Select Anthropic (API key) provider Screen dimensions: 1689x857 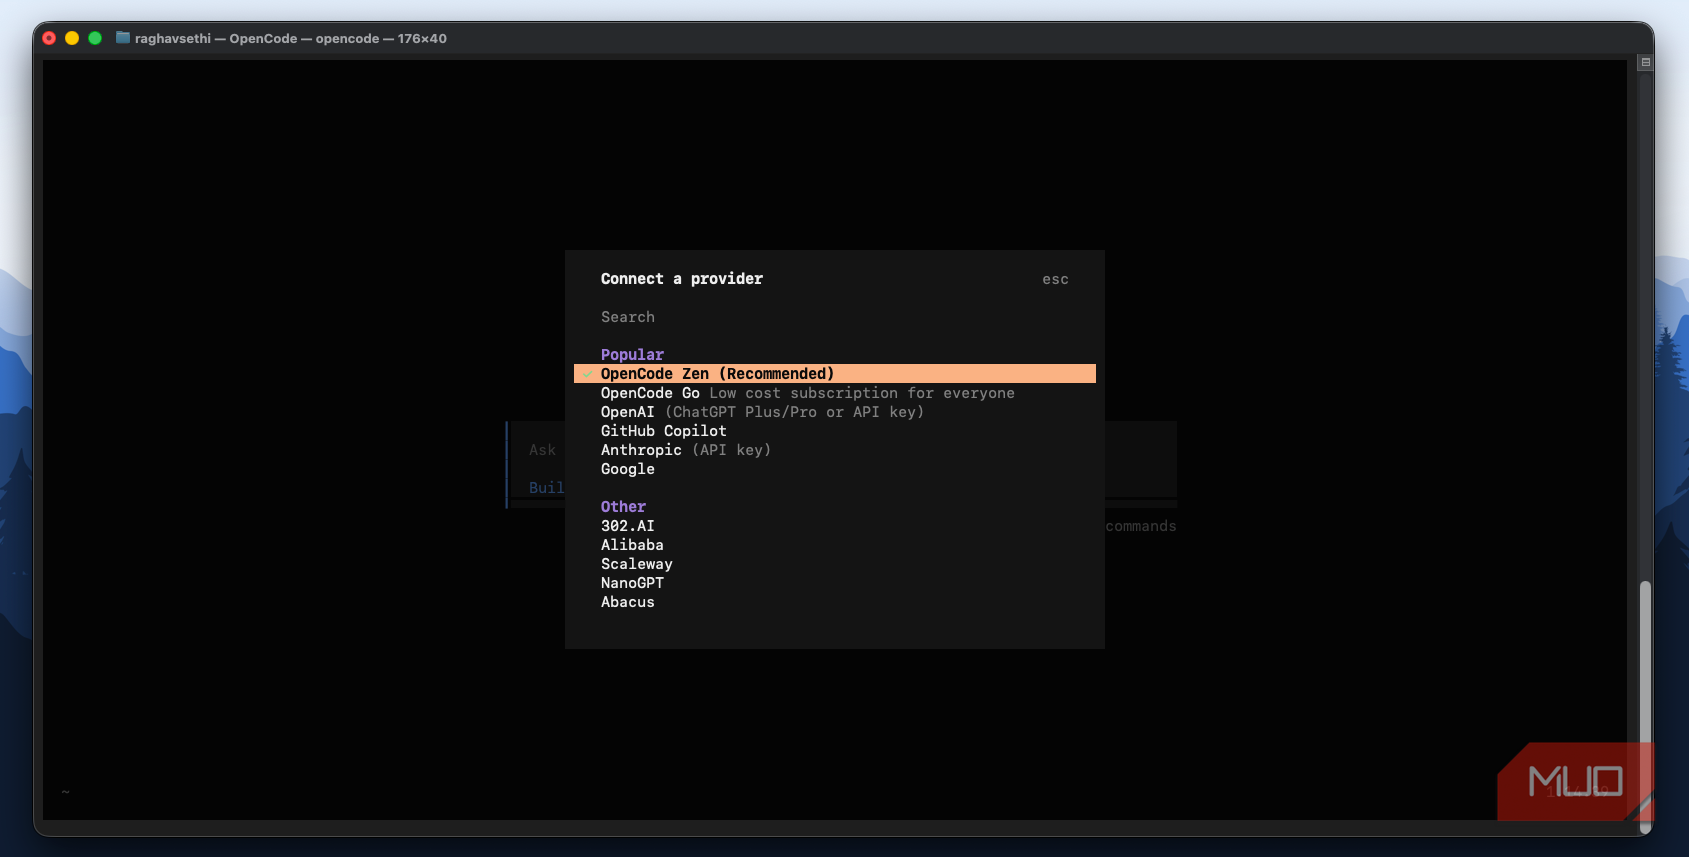click(x=835, y=450)
